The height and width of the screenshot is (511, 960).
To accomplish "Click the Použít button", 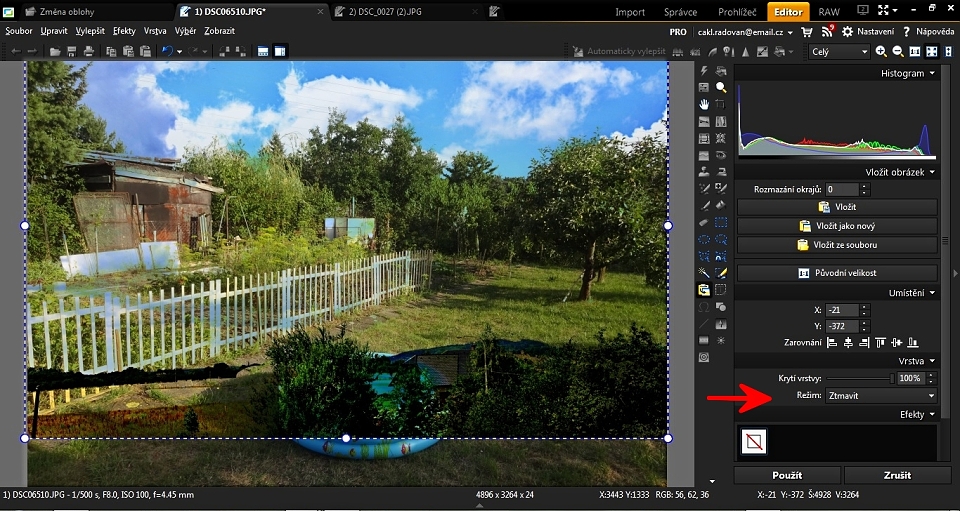I will 787,475.
